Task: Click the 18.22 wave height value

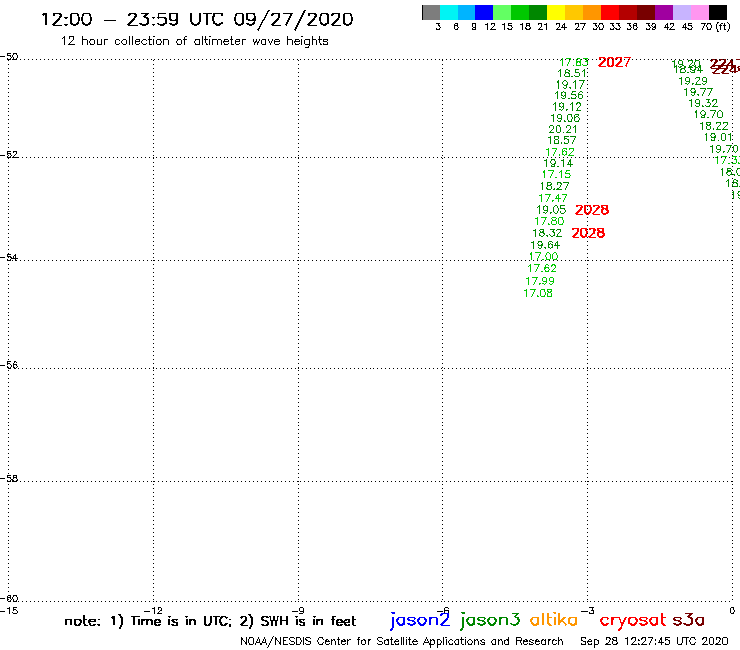Action: tap(714, 126)
